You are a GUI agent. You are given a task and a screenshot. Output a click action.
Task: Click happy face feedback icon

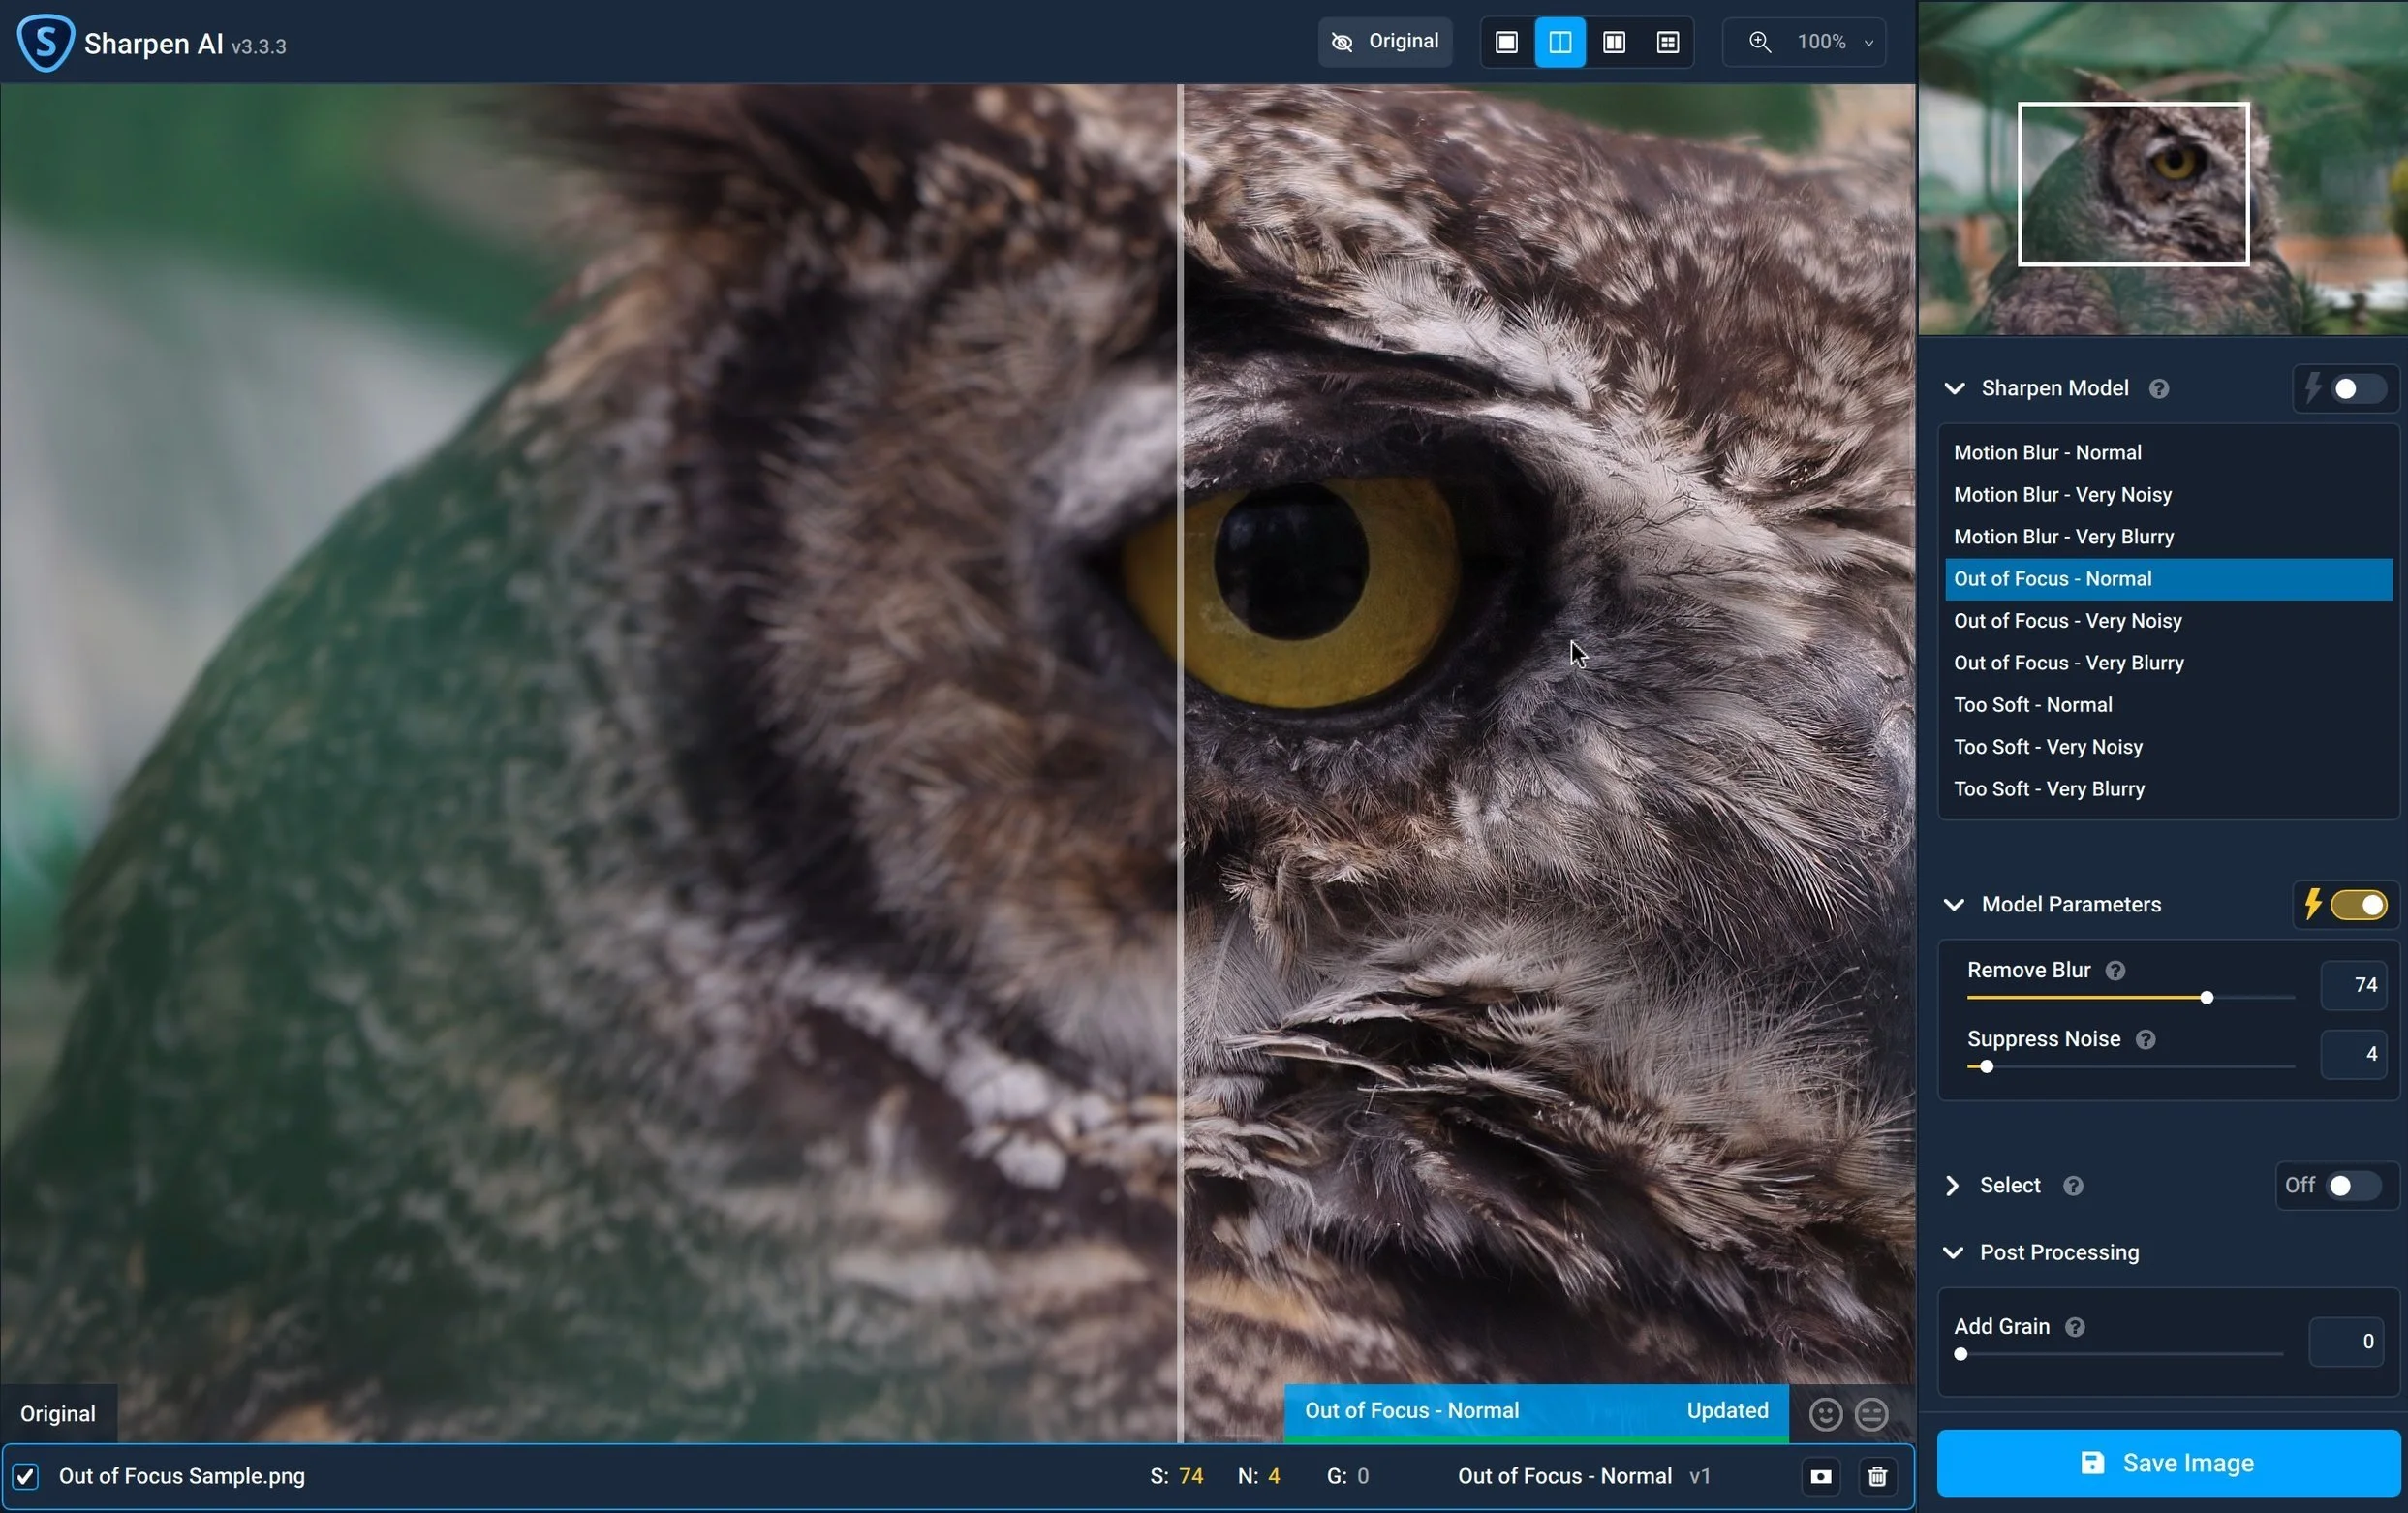tap(1825, 1413)
